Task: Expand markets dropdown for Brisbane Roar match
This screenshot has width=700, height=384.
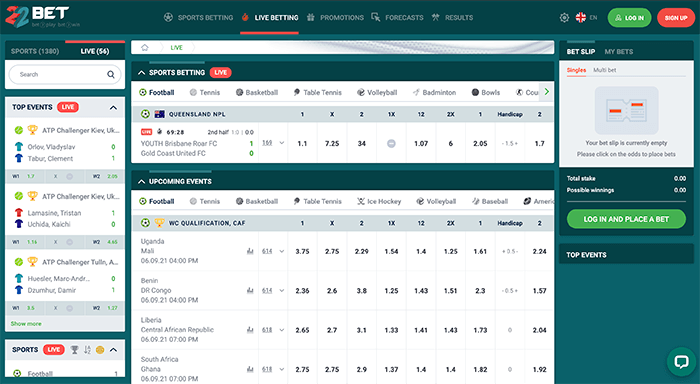Action: coord(282,143)
